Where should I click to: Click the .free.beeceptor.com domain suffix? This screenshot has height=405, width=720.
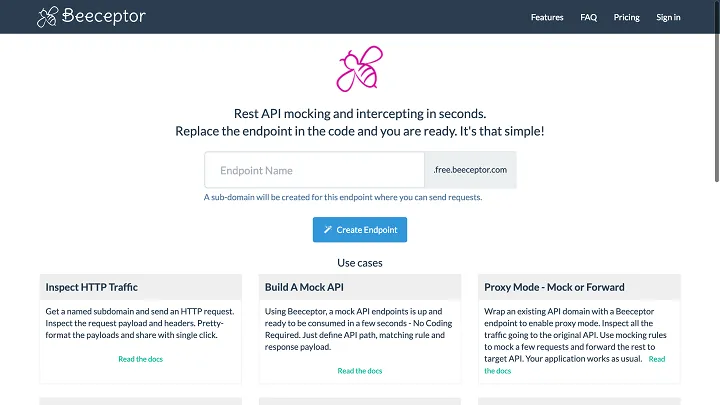point(470,170)
